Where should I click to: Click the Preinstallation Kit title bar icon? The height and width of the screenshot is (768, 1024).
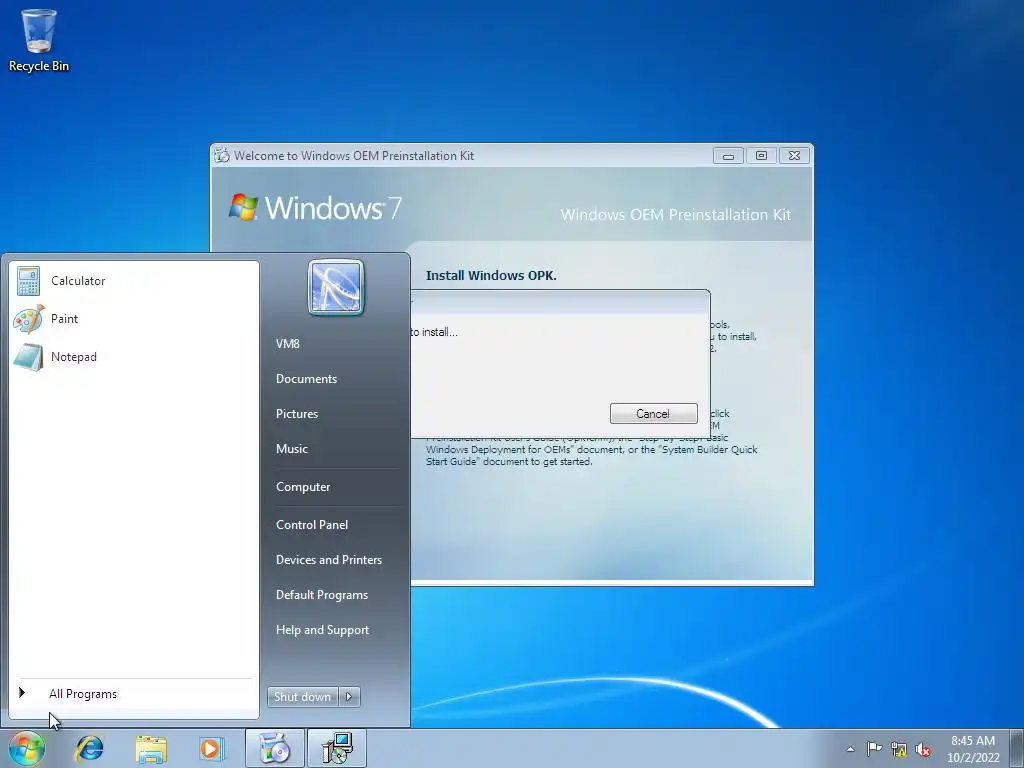[222, 155]
